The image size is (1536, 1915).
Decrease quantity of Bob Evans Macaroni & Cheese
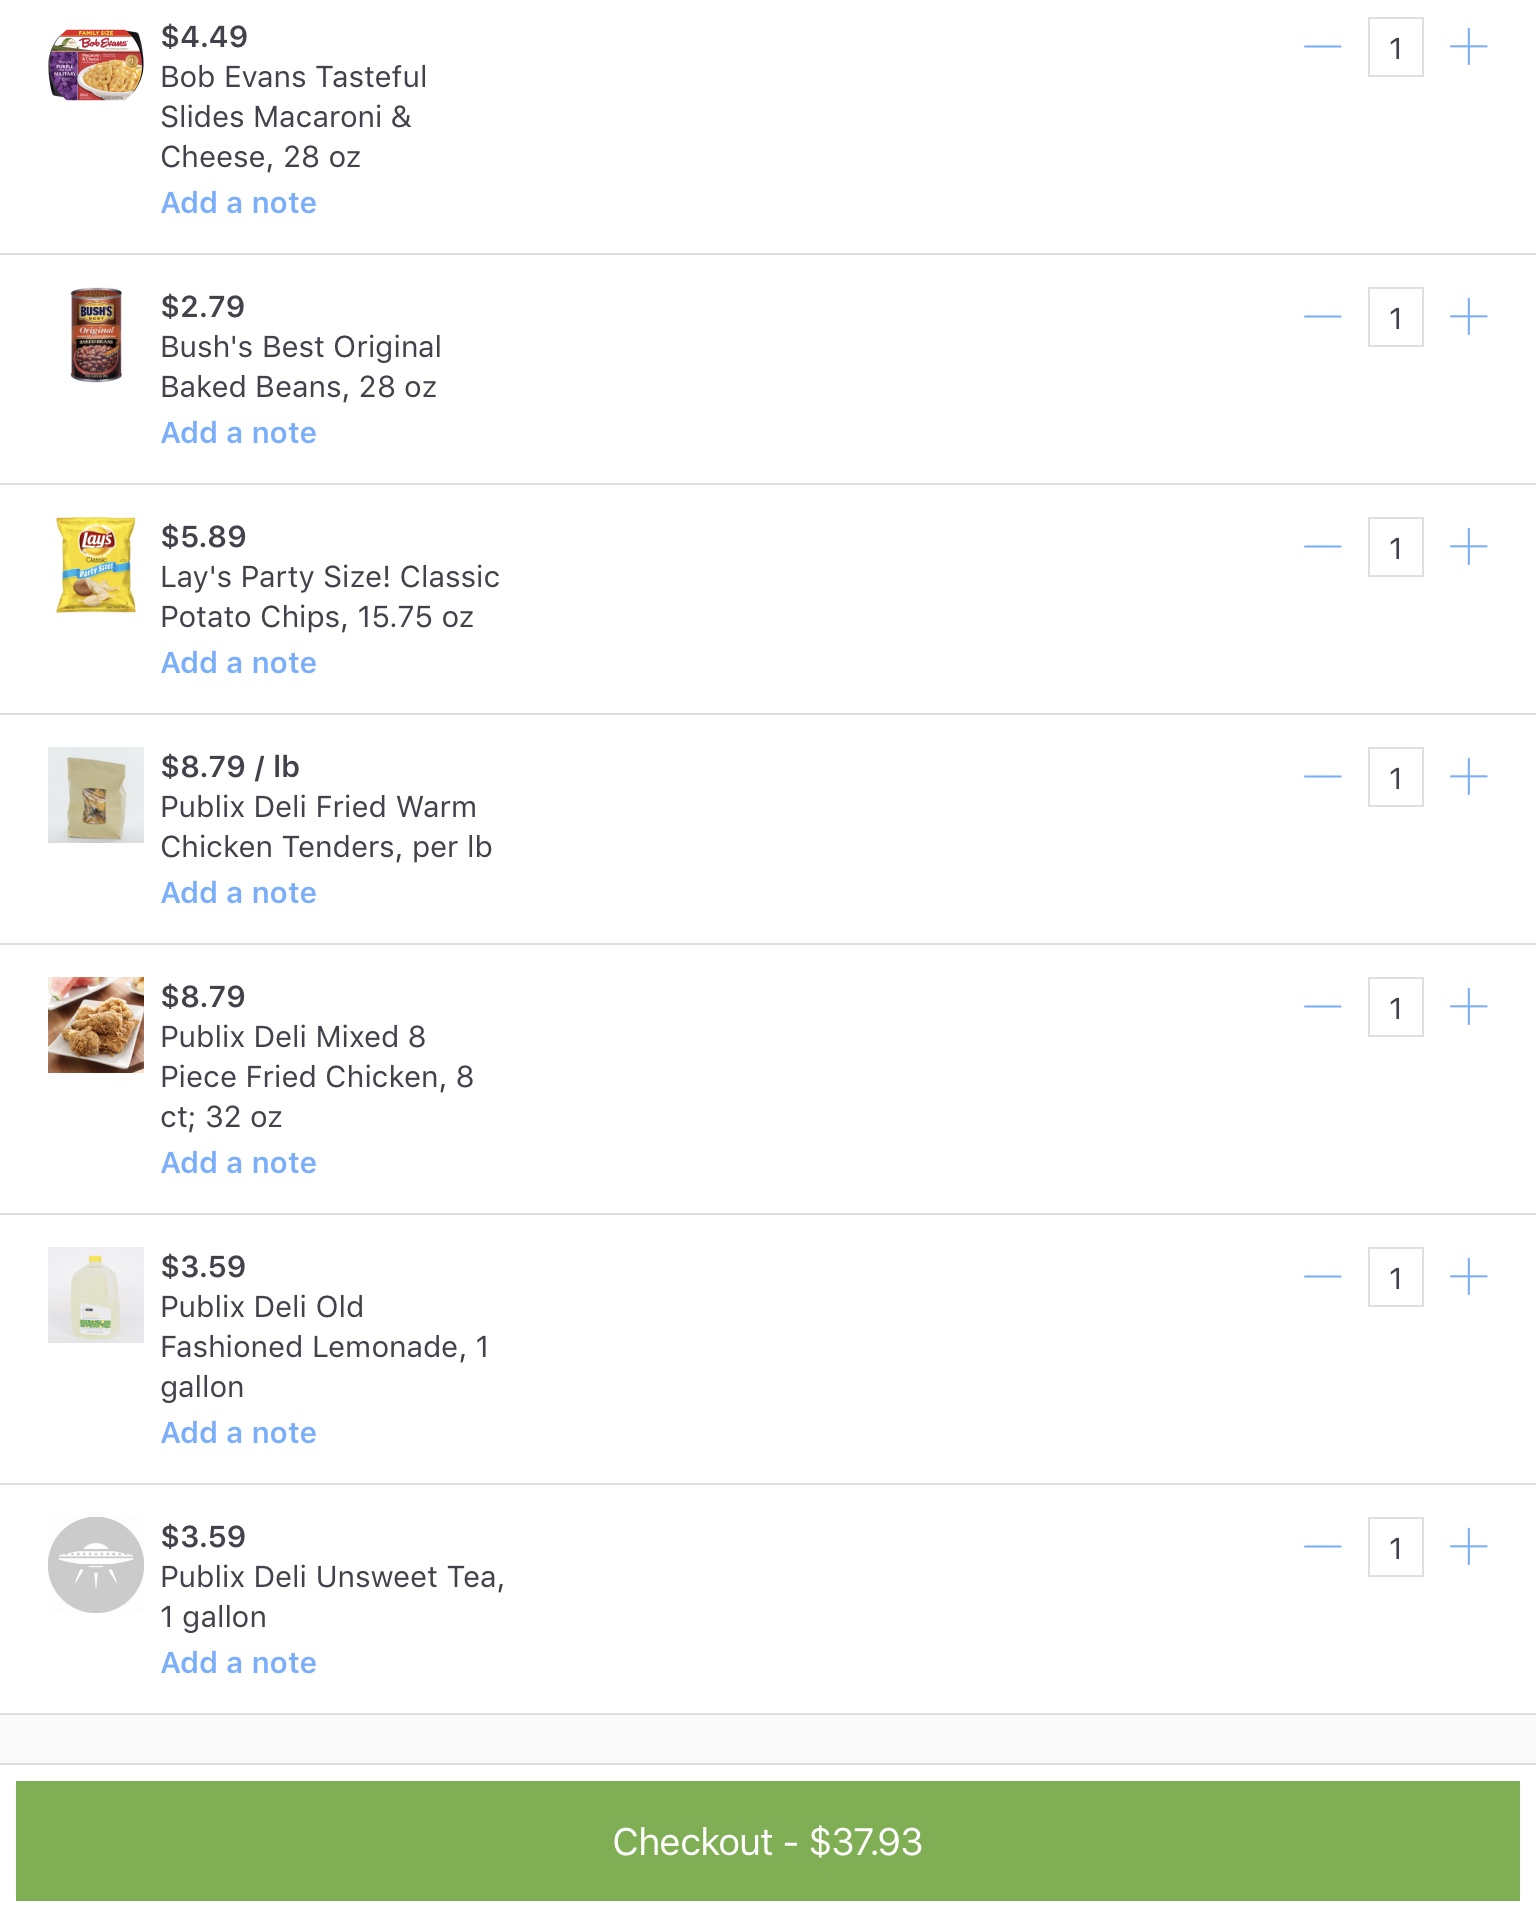coord(1322,47)
